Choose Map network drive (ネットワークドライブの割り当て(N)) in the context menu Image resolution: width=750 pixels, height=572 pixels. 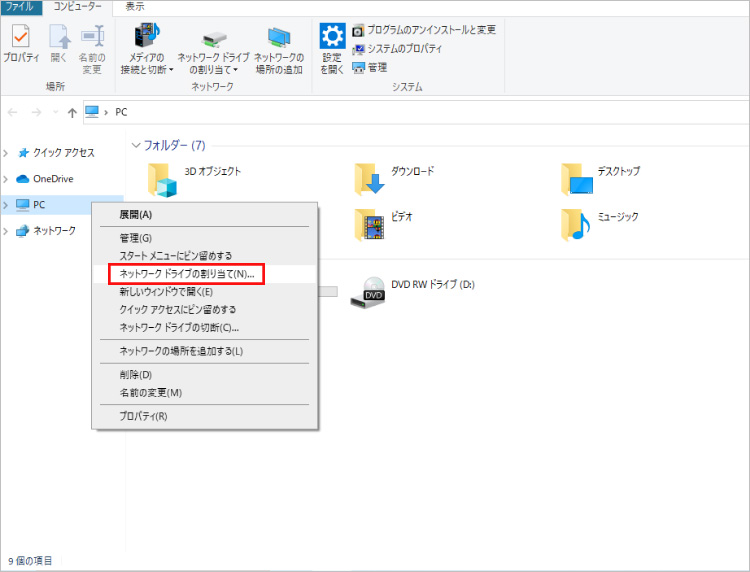tap(205, 274)
